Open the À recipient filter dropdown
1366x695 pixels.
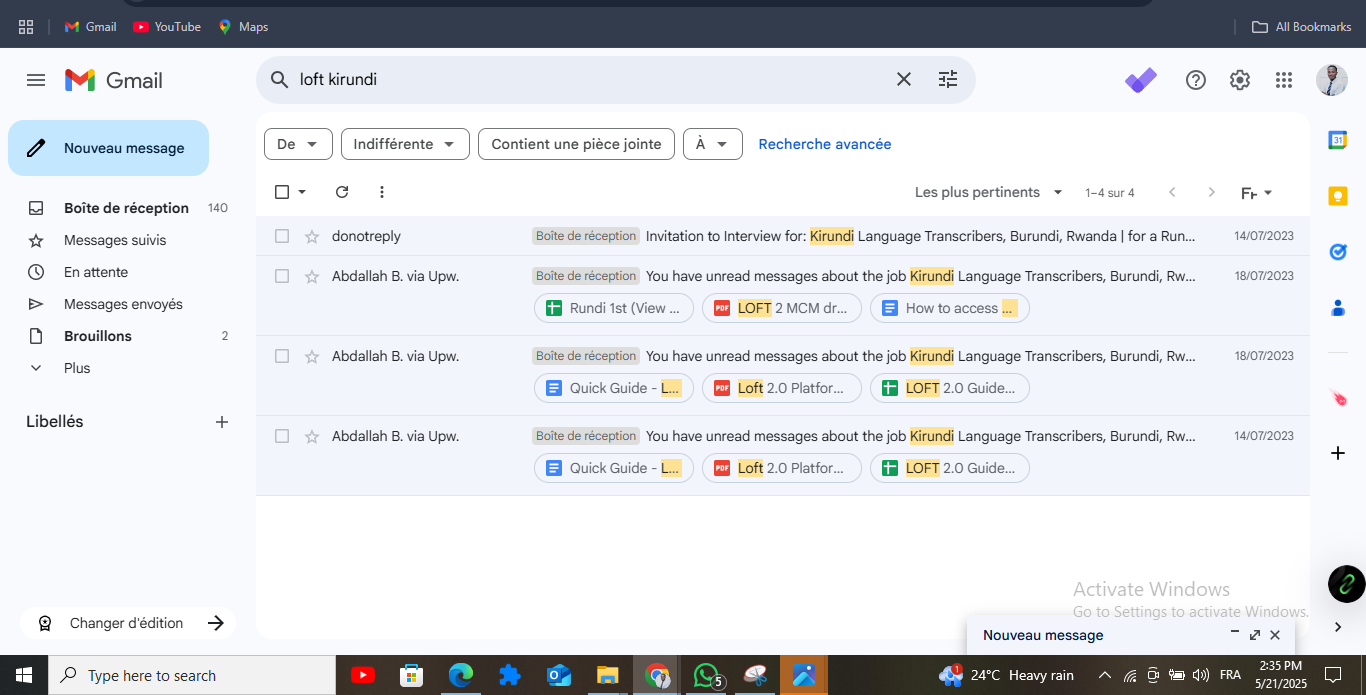(713, 144)
